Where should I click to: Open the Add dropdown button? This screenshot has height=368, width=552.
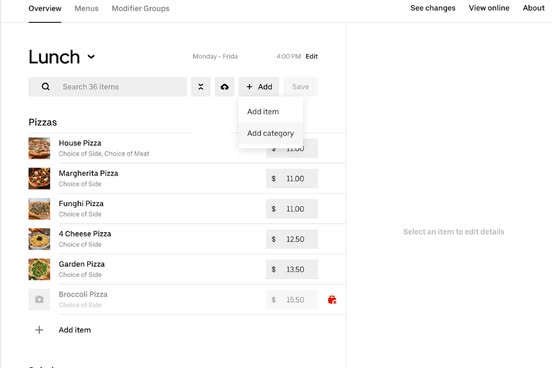click(259, 87)
